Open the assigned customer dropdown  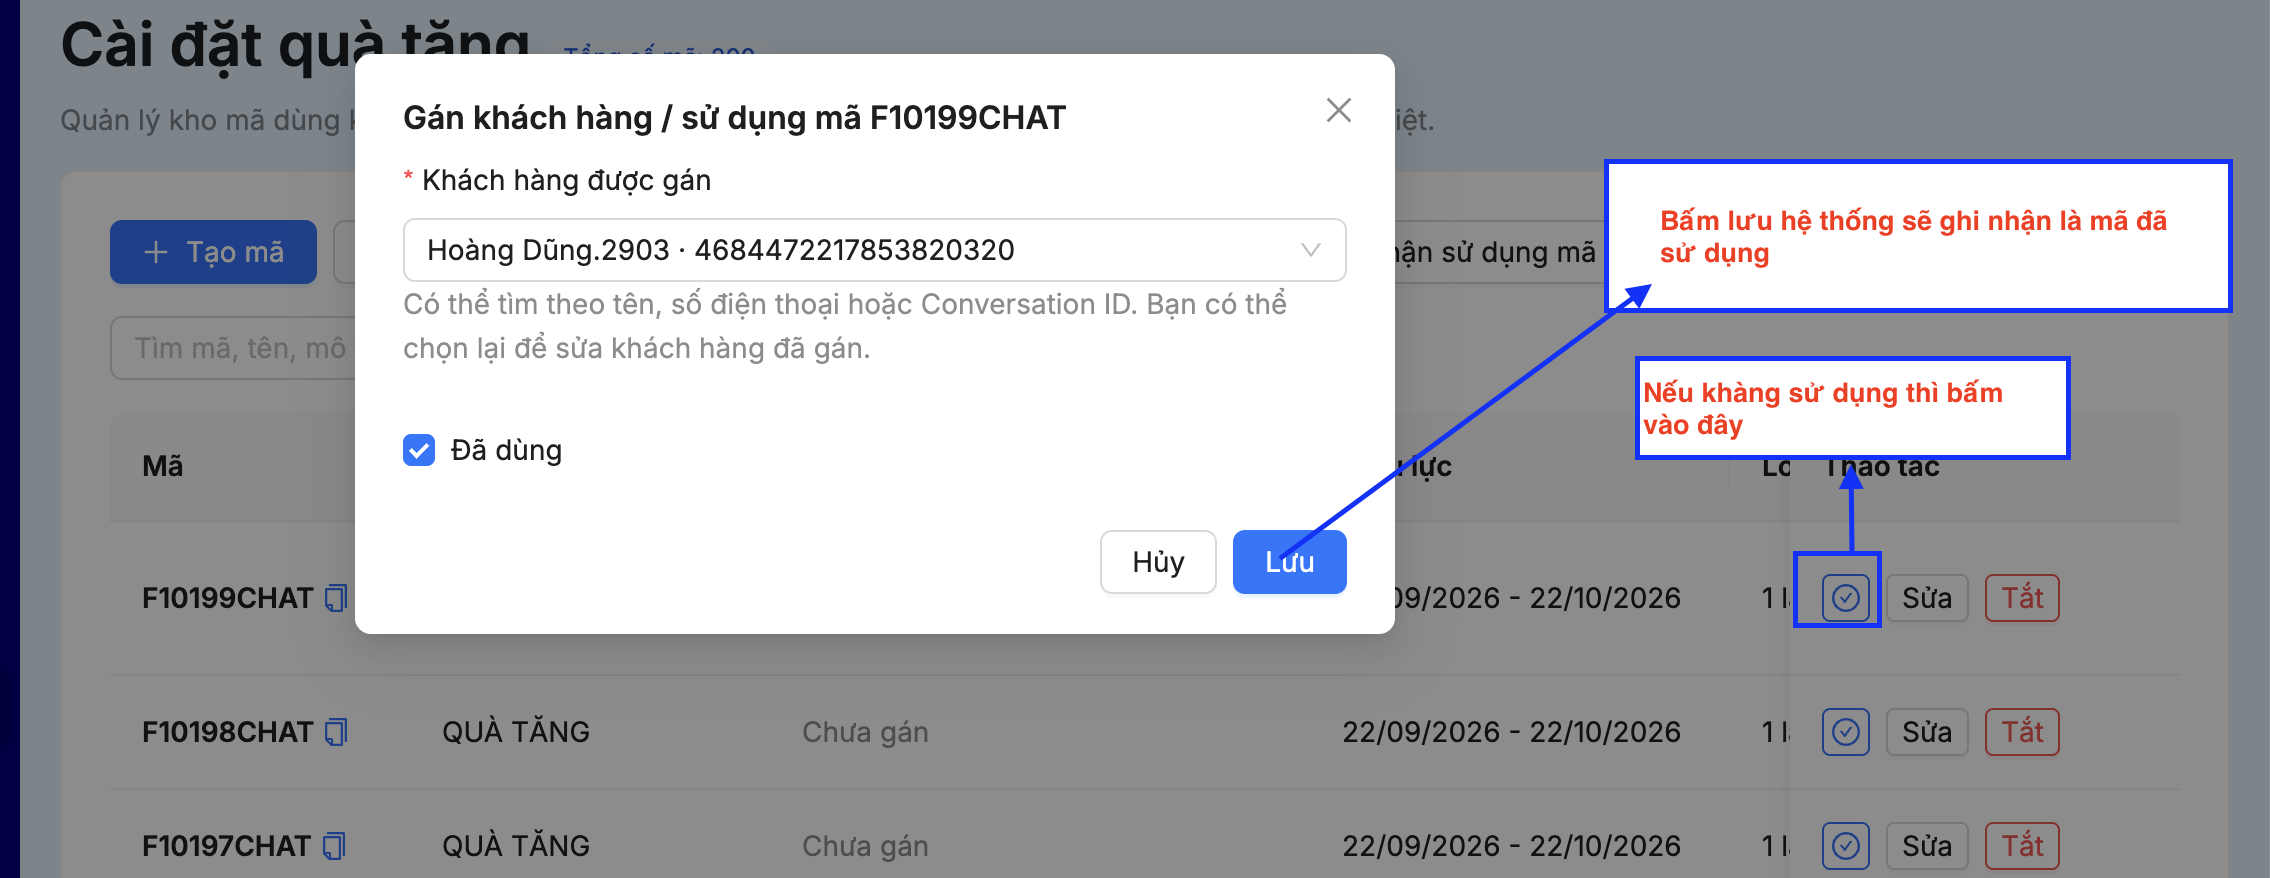[874, 250]
